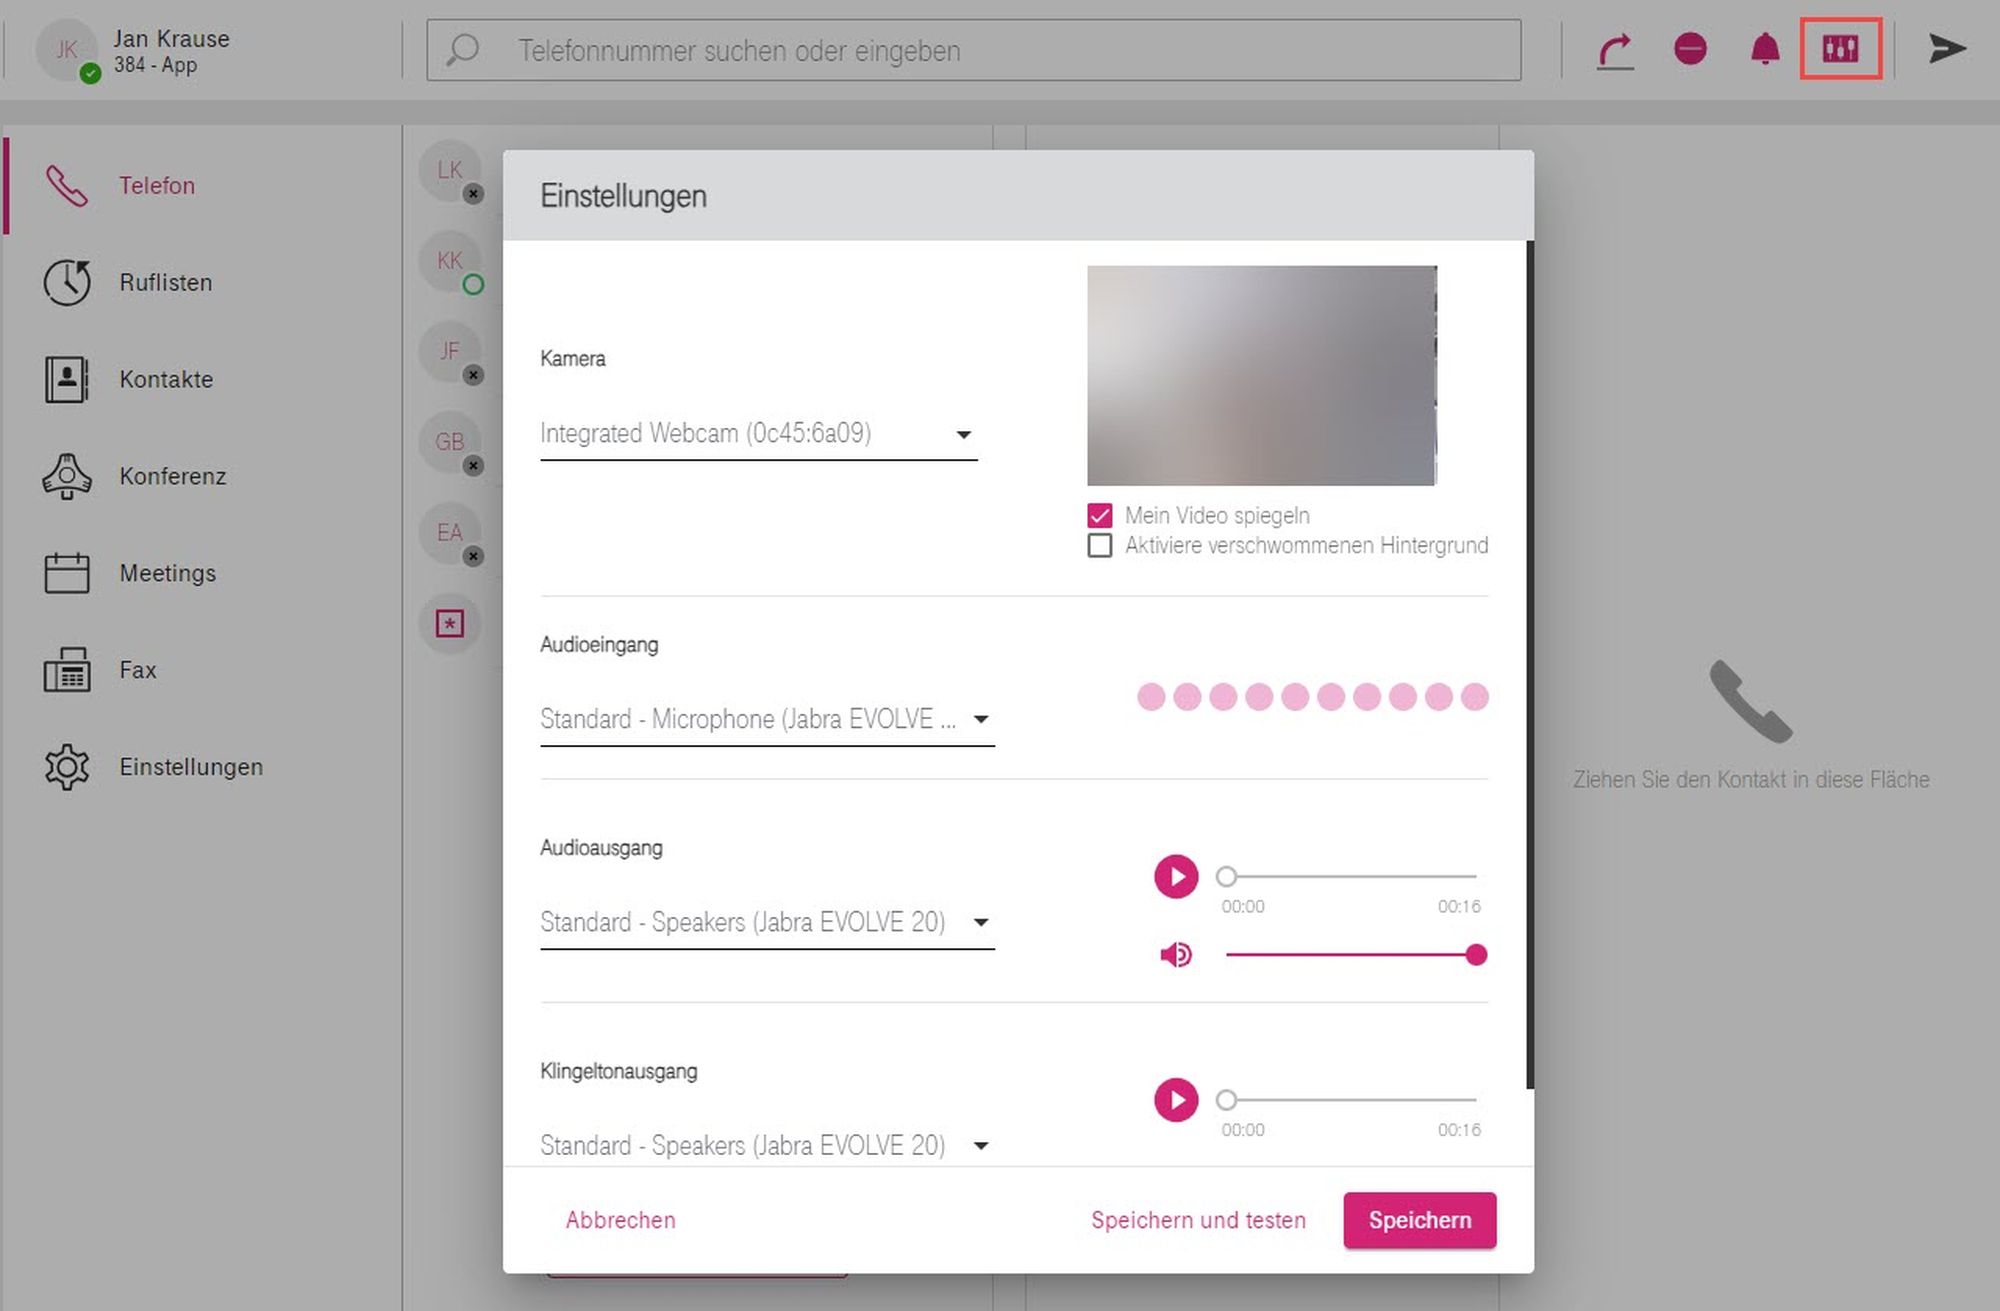
Task: Click the do-not-disturb icon in top bar
Action: (1690, 49)
